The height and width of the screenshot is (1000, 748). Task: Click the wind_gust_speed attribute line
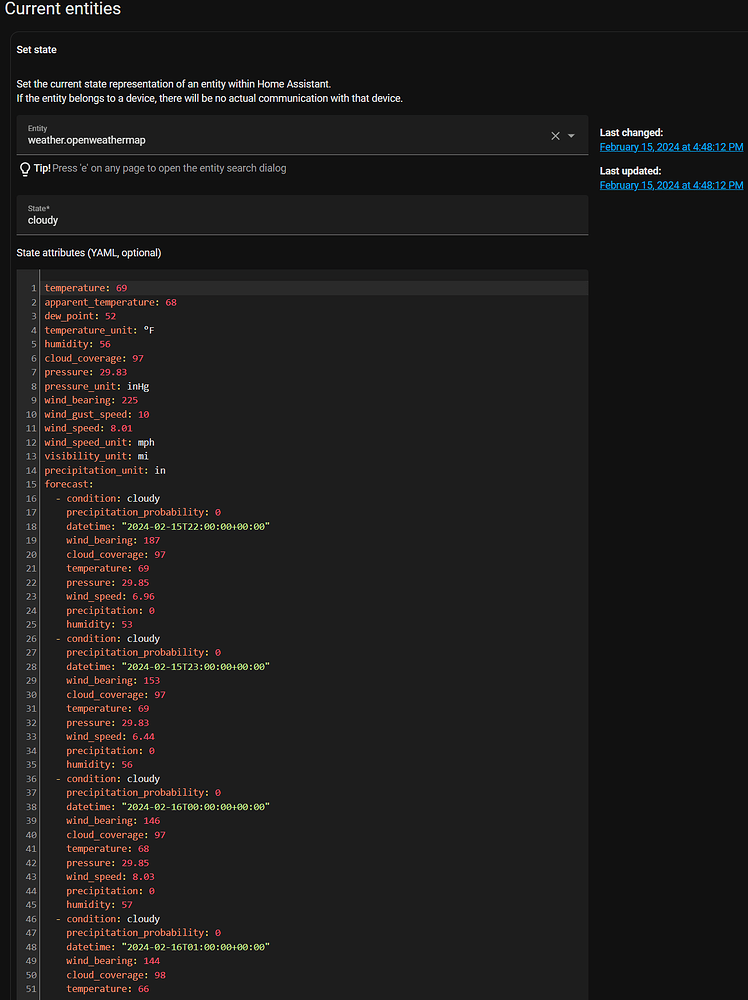click(x=96, y=414)
